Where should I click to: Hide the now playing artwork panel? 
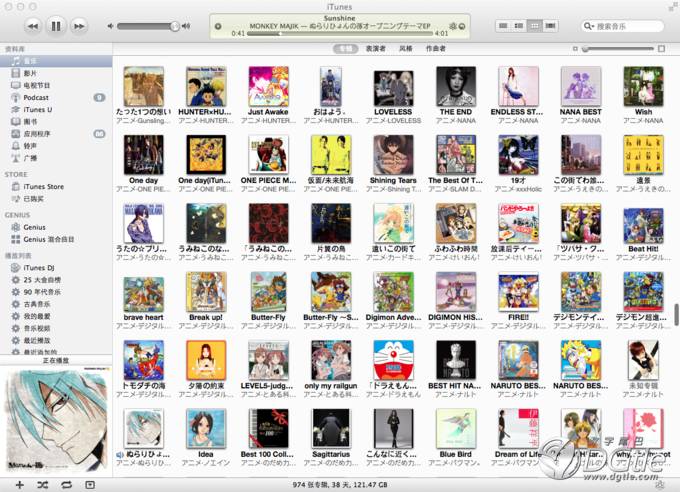click(90, 485)
